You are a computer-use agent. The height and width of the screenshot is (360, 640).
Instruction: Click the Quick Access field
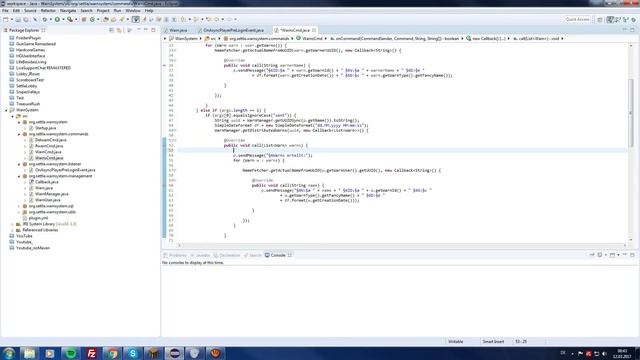(x=577, y=19)
